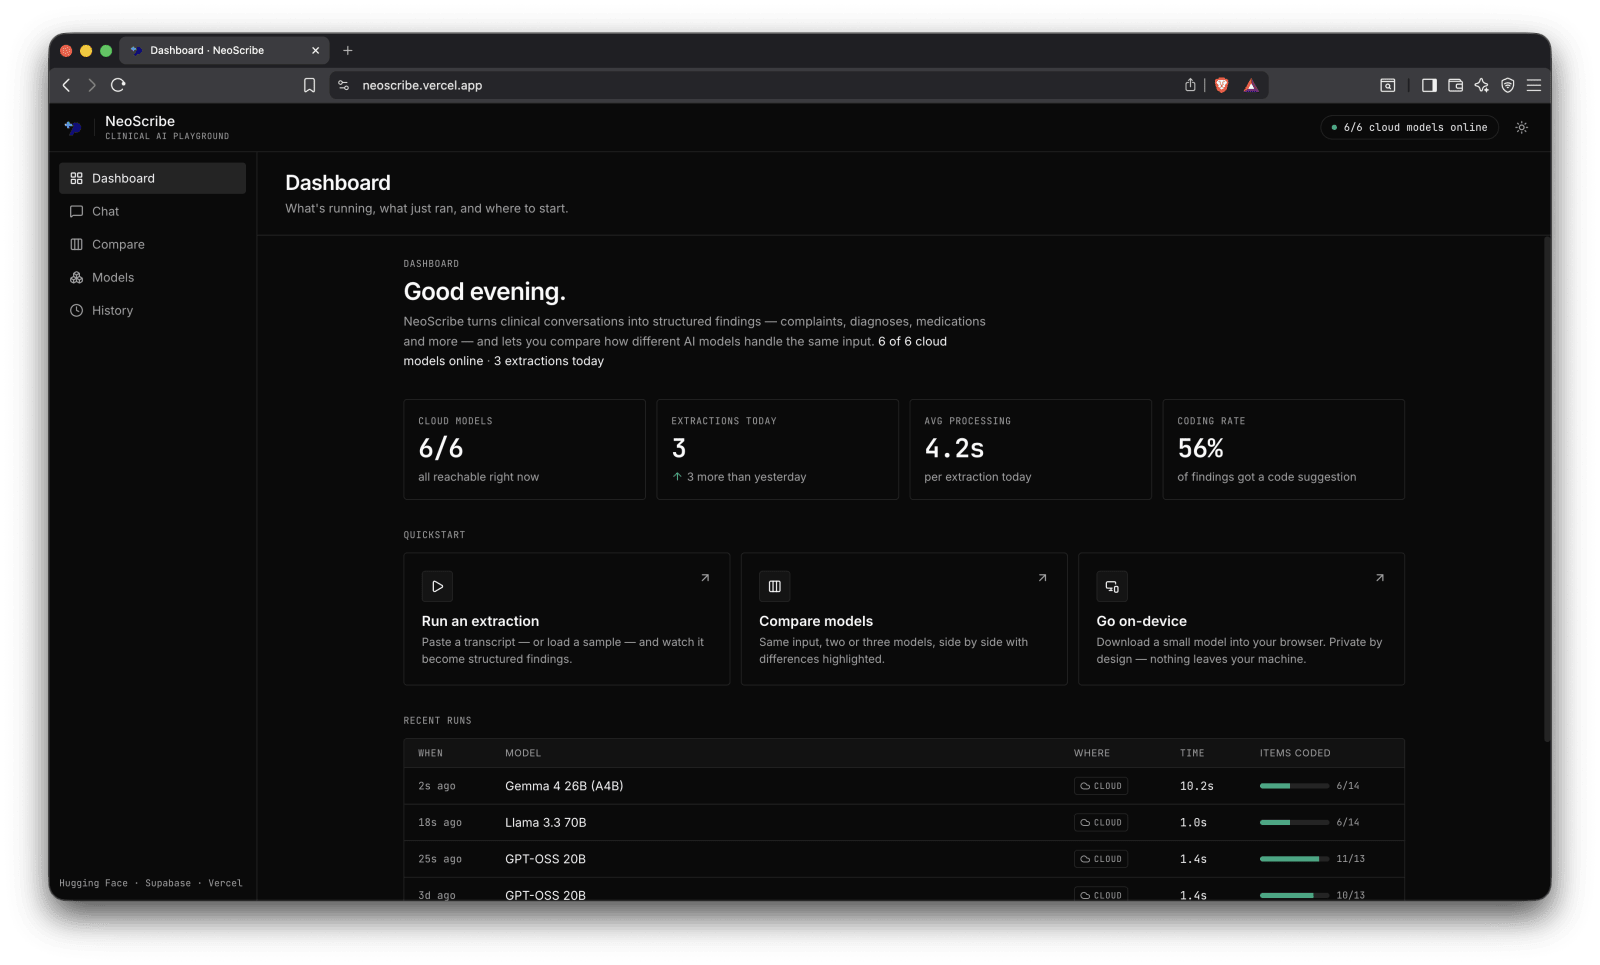This screenshot has height=965, width=1600.
Task: Click the 10.2s time cell
Action: [x=1197, y=786]
